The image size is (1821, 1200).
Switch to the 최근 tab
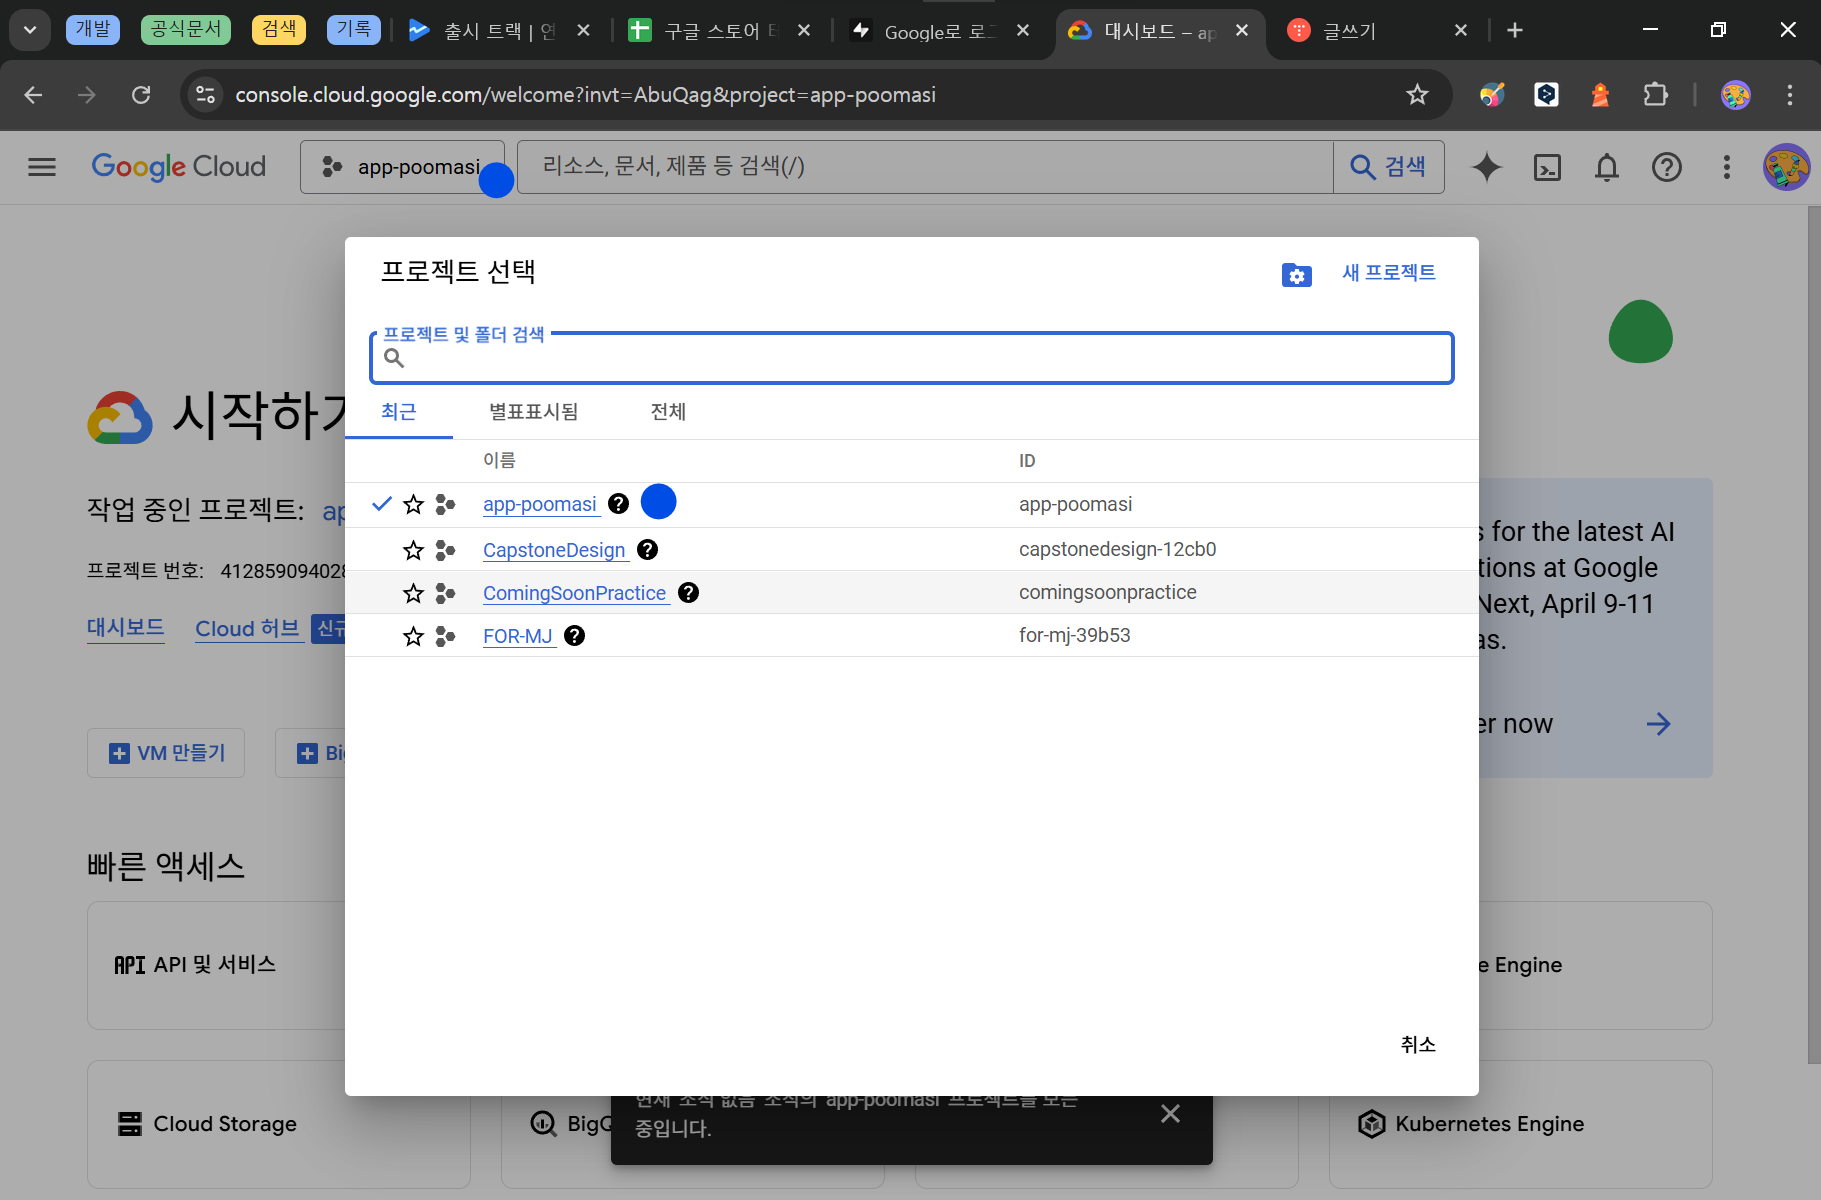coord(399,412)
